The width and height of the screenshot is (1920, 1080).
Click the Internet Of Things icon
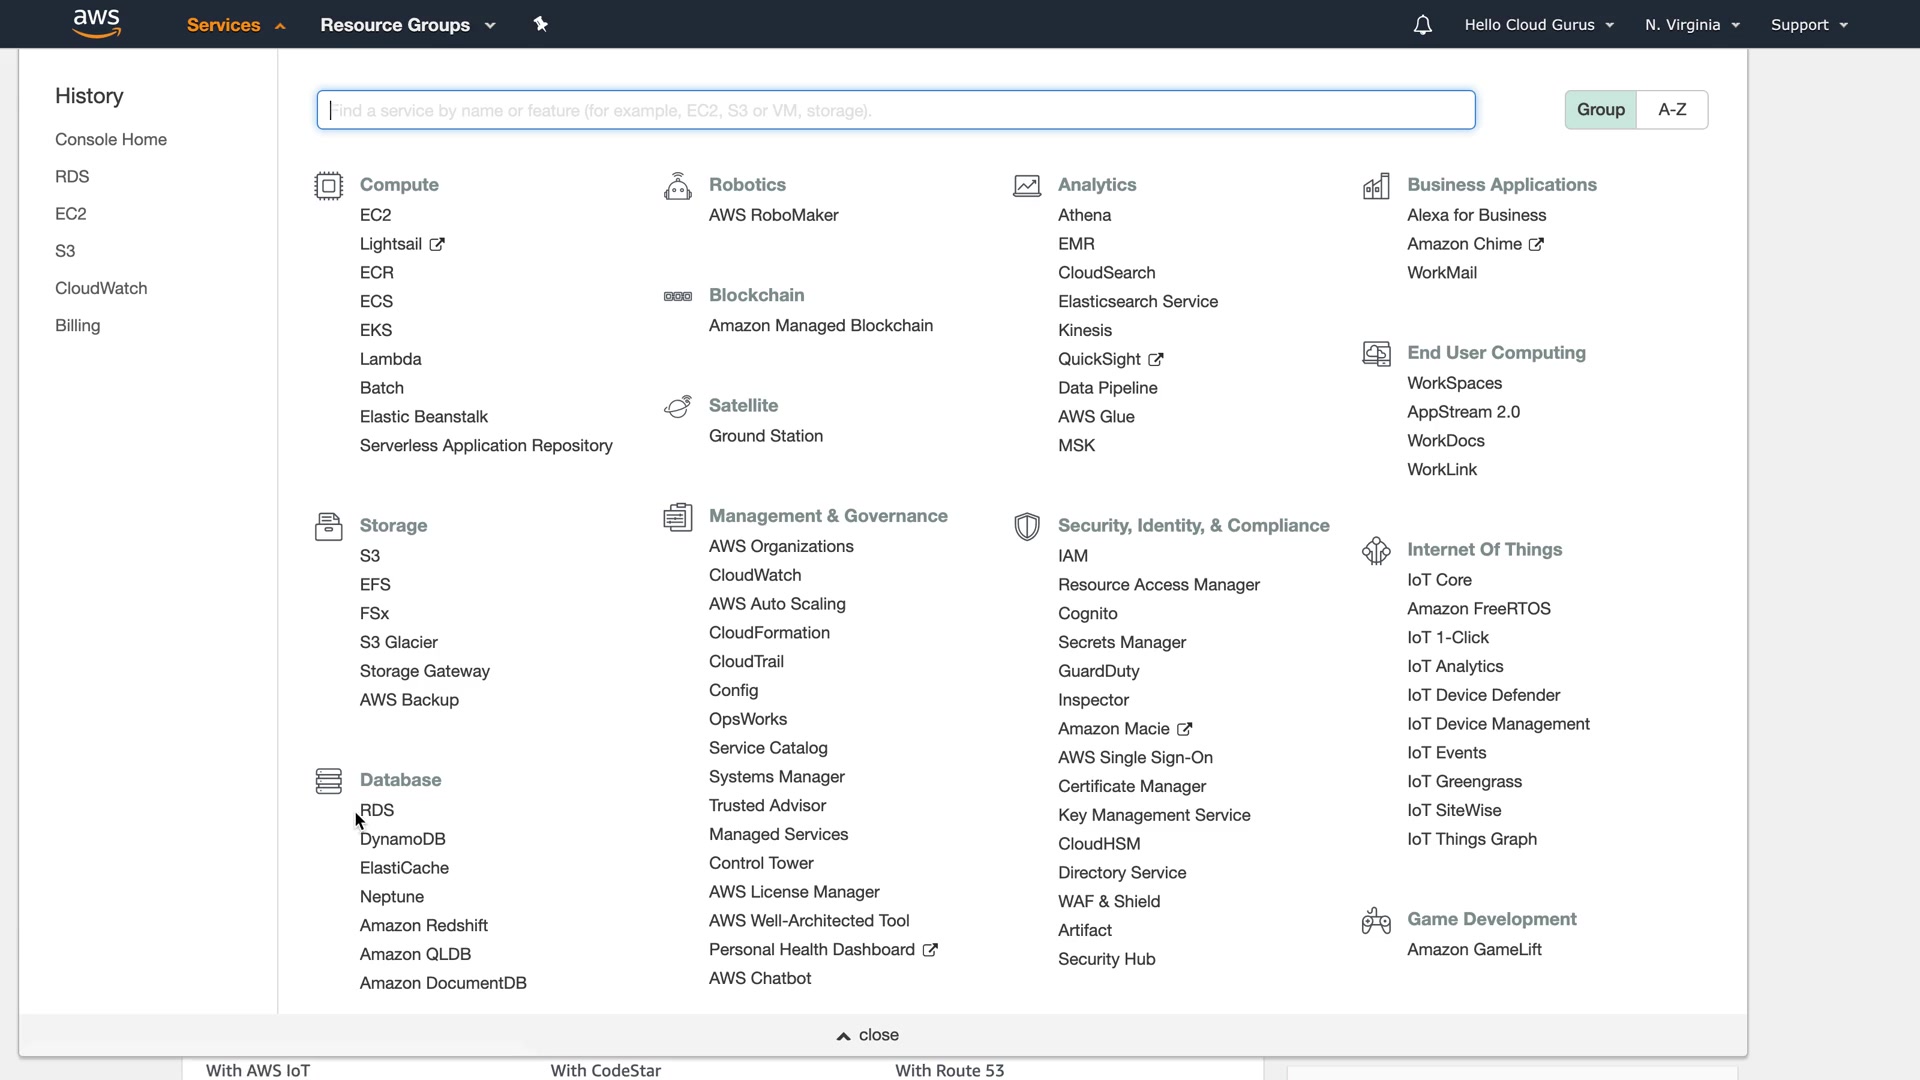coord(1376,551)
